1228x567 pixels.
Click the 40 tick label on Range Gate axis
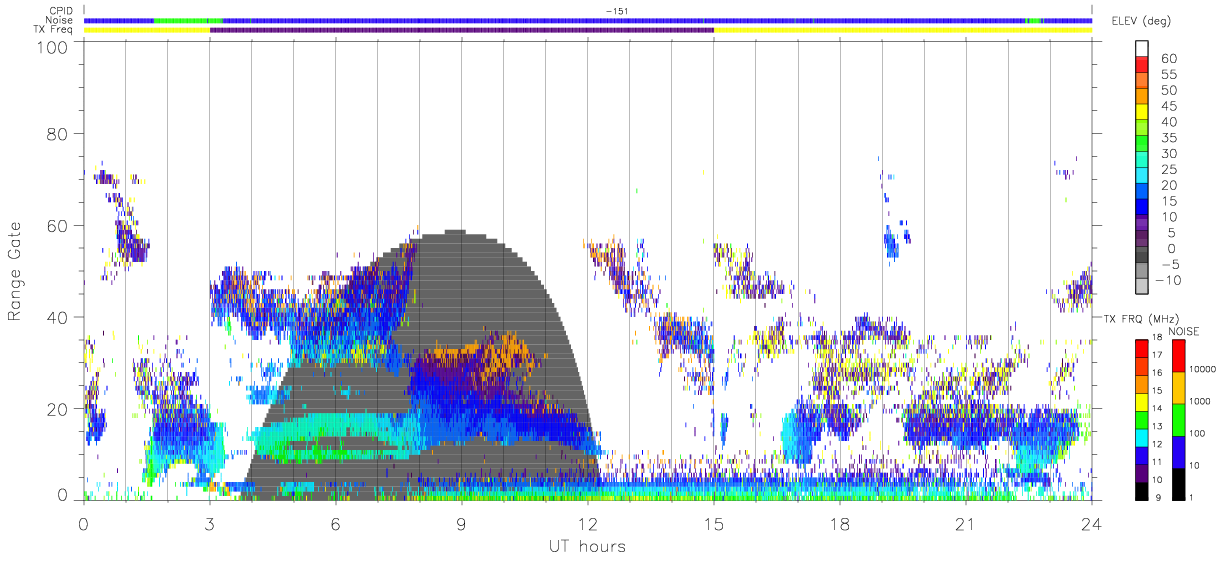(58, 318)
